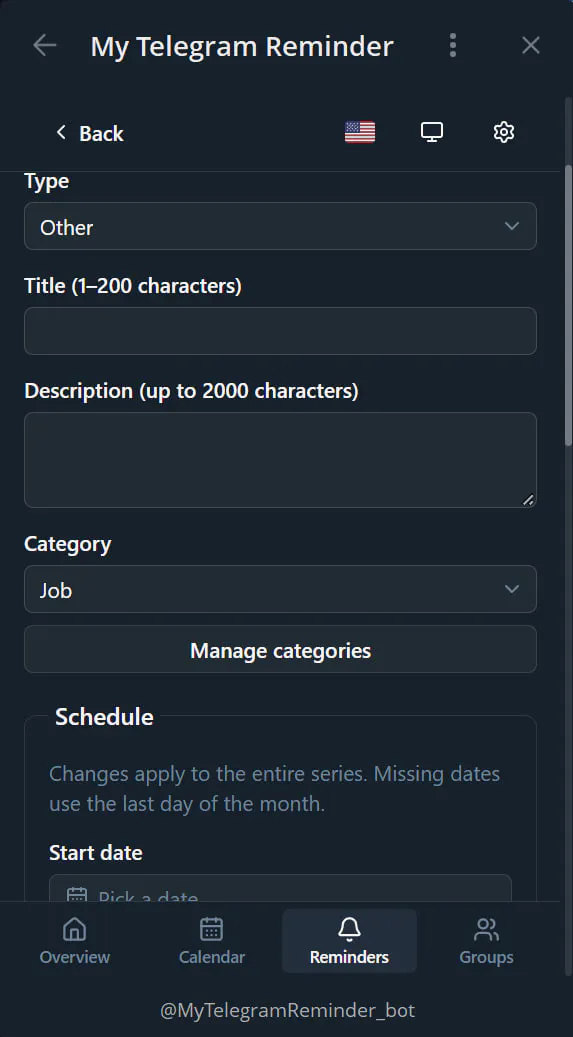The image size is (573, 1037).
Task: Expand the Category dropdown showing Job
Action: coord(281,589)
